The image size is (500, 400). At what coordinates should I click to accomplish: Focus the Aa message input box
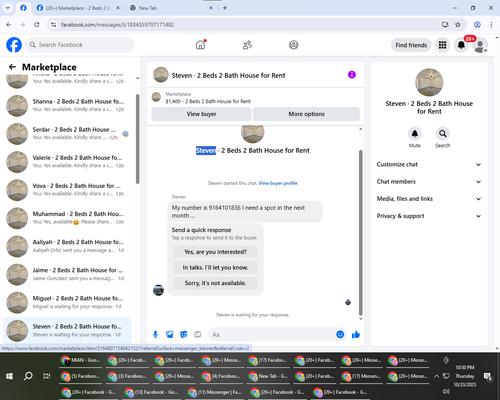pyautogui.click(x=272, y=334)
